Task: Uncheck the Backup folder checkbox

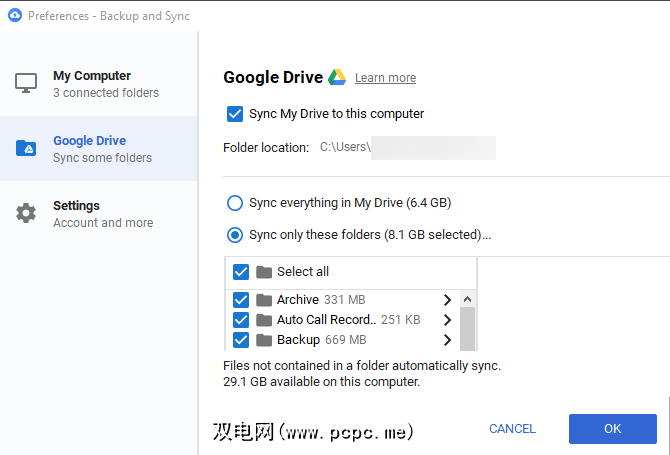Action: click(241, 340)
